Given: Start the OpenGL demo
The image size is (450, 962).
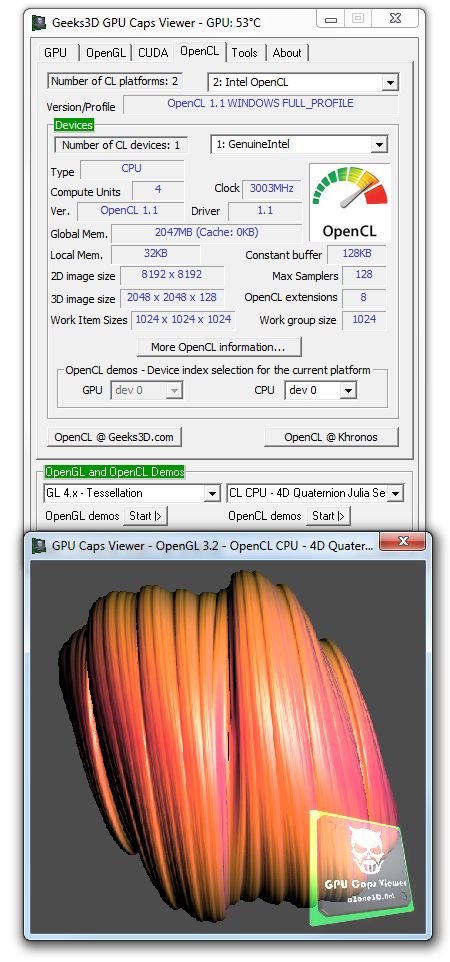Looking at the screenshot, I should [x=145, y=516].
